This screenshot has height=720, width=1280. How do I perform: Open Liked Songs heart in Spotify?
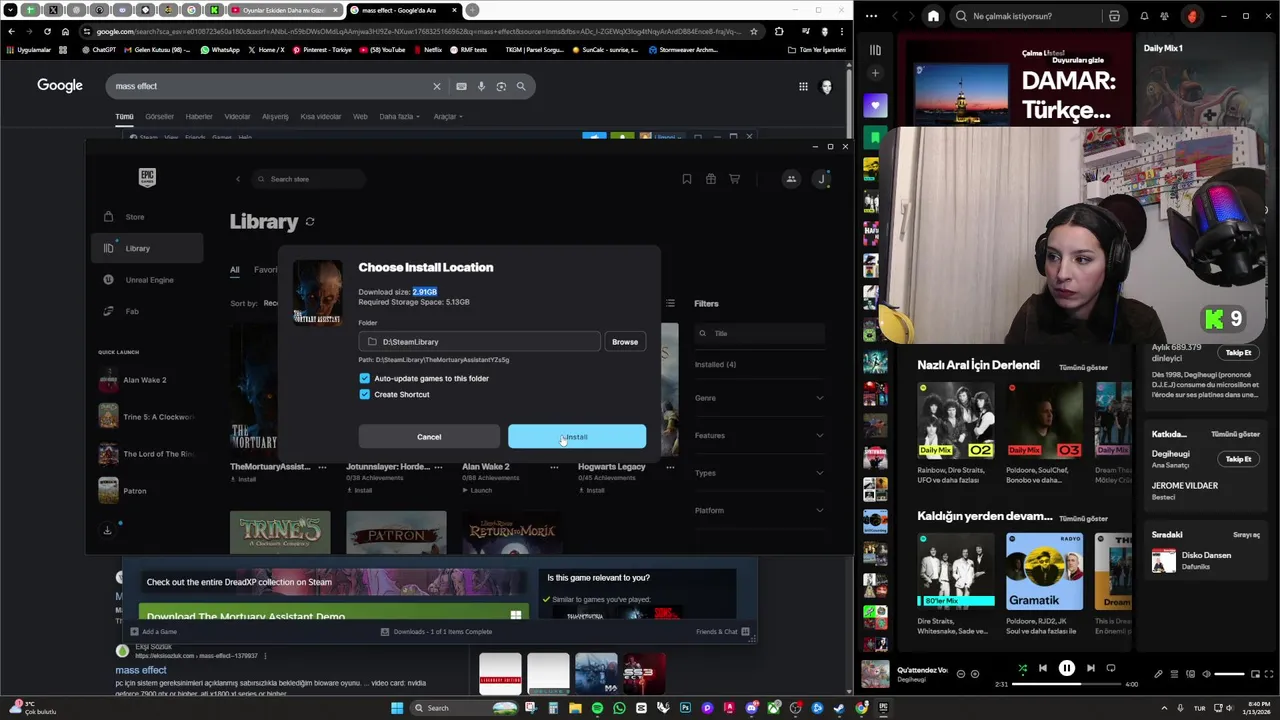(x=875, y=105)
